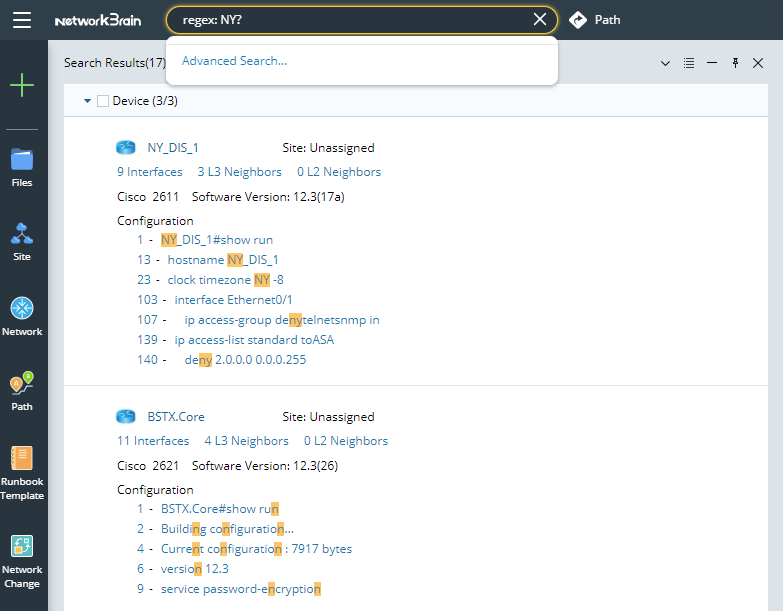Image resolution: width=783 pixels, height=611 pixels.
Task: Click 'Software Version: 12.3(17a)' text
Action: click(268, 197)
